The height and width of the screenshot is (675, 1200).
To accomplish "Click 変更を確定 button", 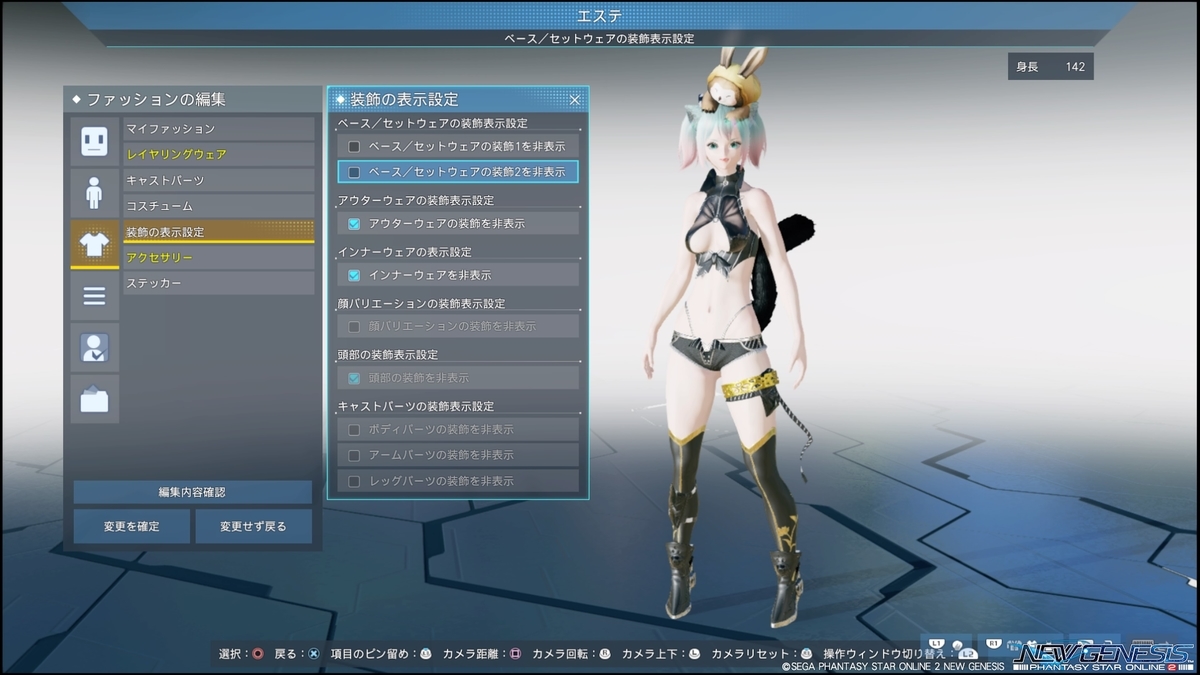I will [131, 526].
